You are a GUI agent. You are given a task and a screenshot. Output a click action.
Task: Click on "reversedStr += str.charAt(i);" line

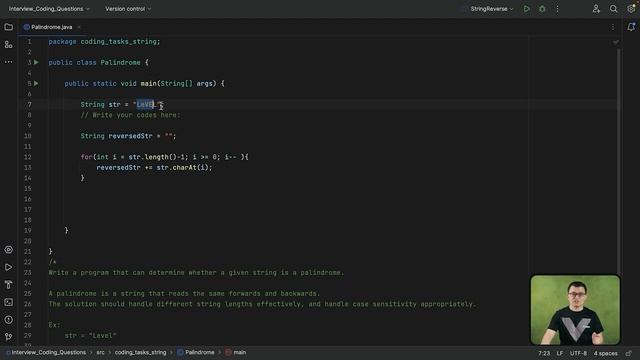[154, 167]
